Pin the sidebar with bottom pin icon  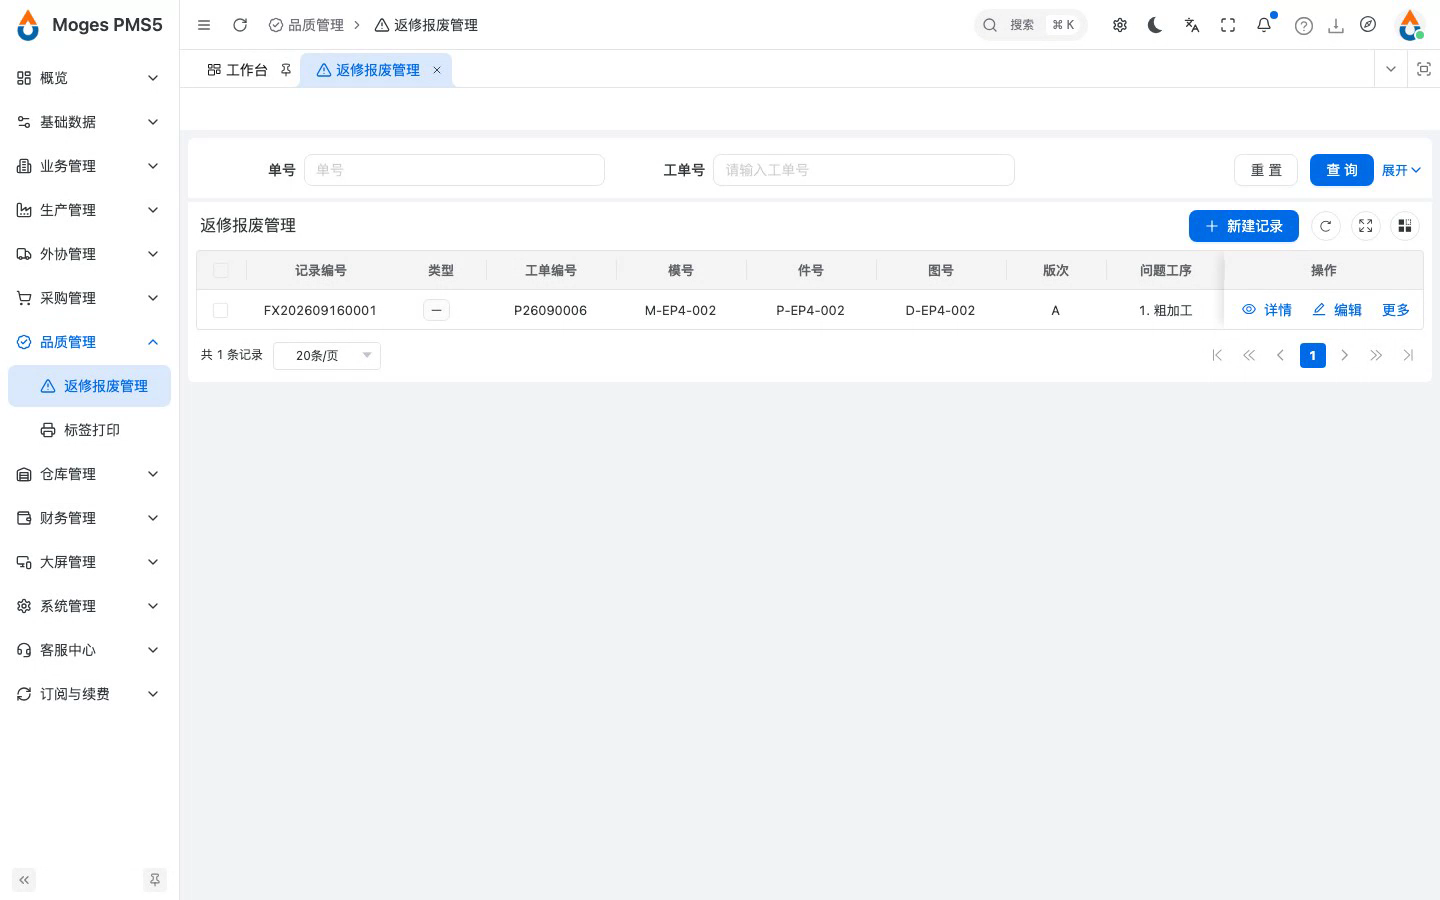click(155, 880)
